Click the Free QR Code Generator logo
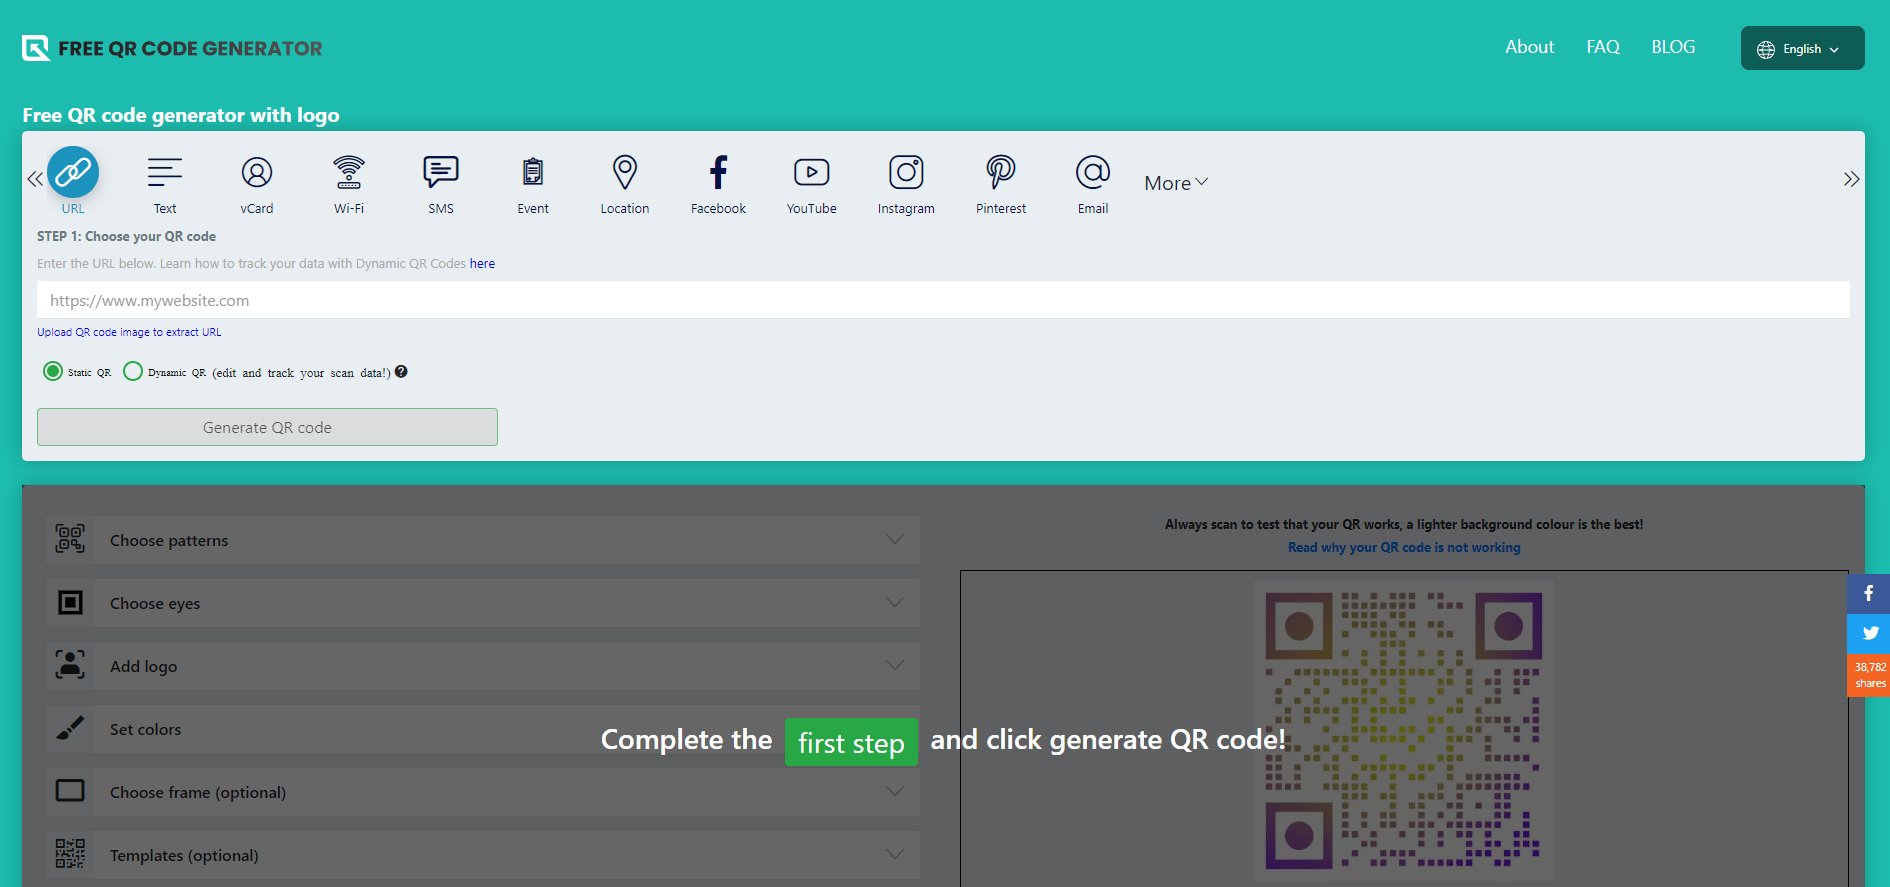The width and height of the screenshot is (1890, 887). 172,48
